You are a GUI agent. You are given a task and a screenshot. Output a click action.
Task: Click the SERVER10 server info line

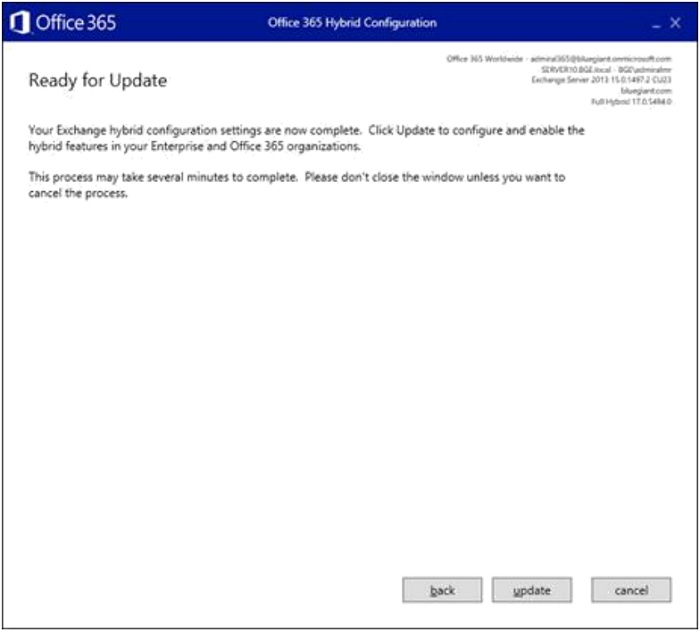(x=606, y=70)
